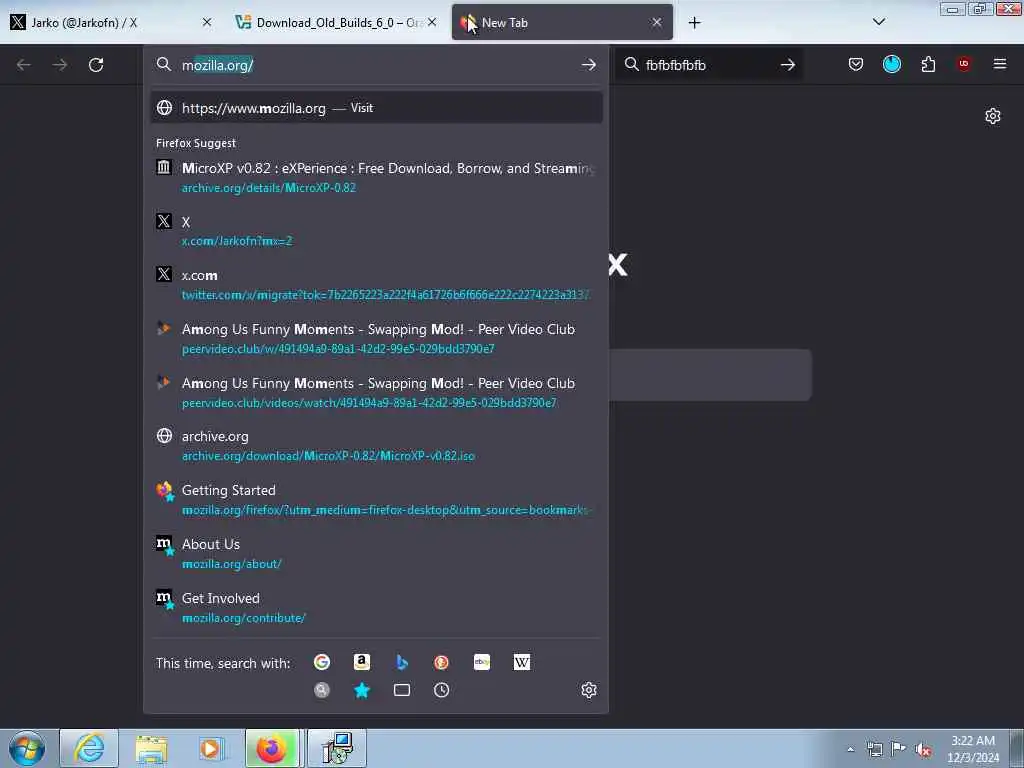The width and height of the screenshot is (1024, 768).
Task: Switch to the Jarko (@Jarkofn) / X tab
Action: pyautogui.click(x=111, y=22)
